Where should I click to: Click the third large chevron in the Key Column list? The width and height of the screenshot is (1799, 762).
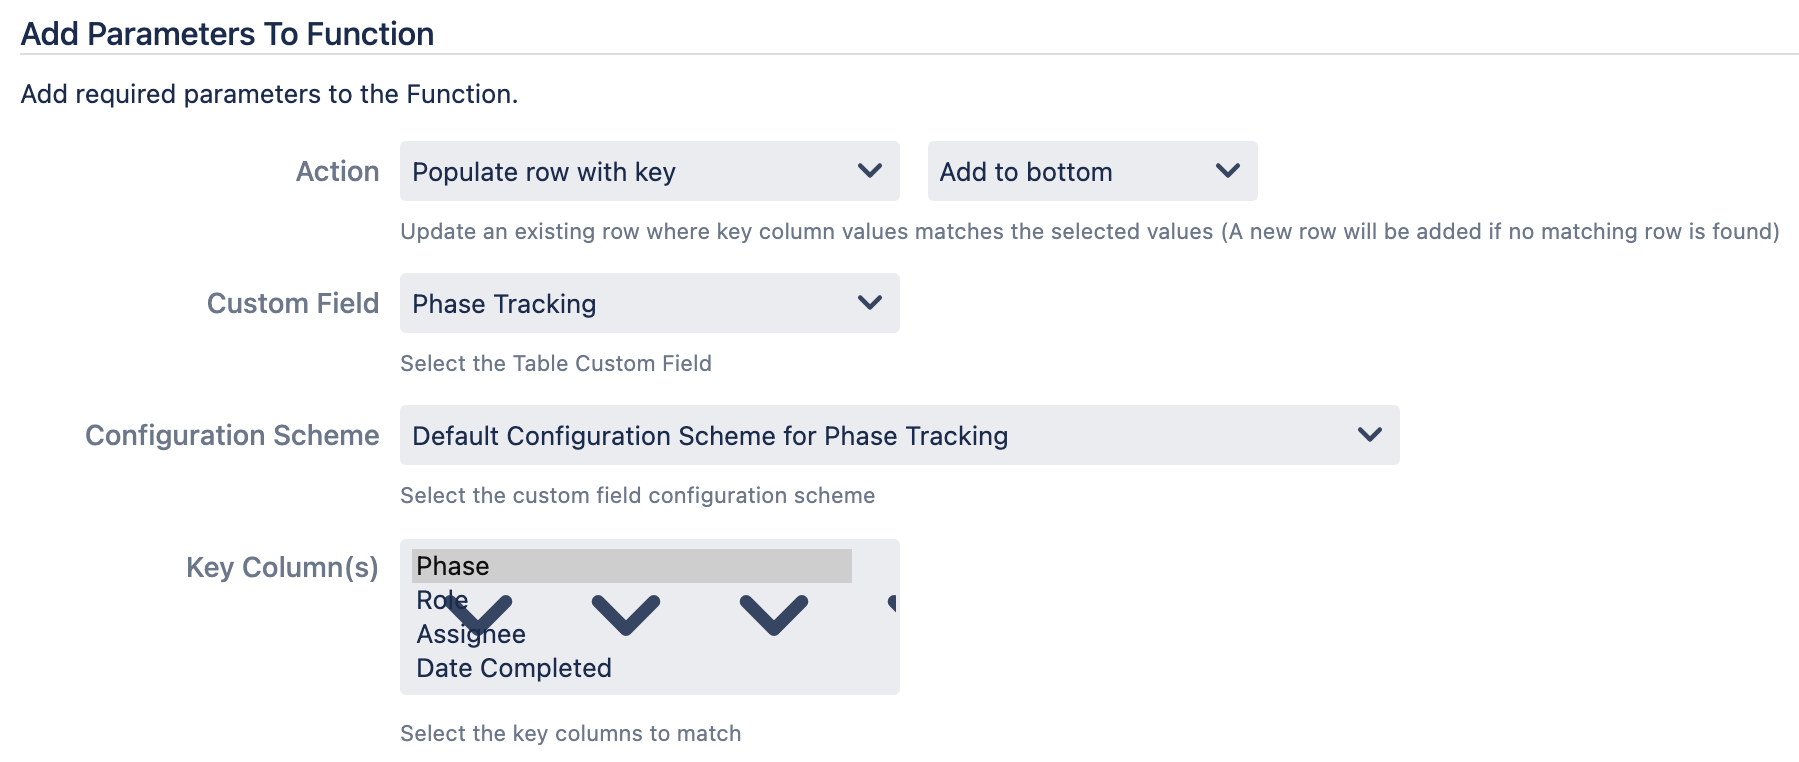click(774, 614)
